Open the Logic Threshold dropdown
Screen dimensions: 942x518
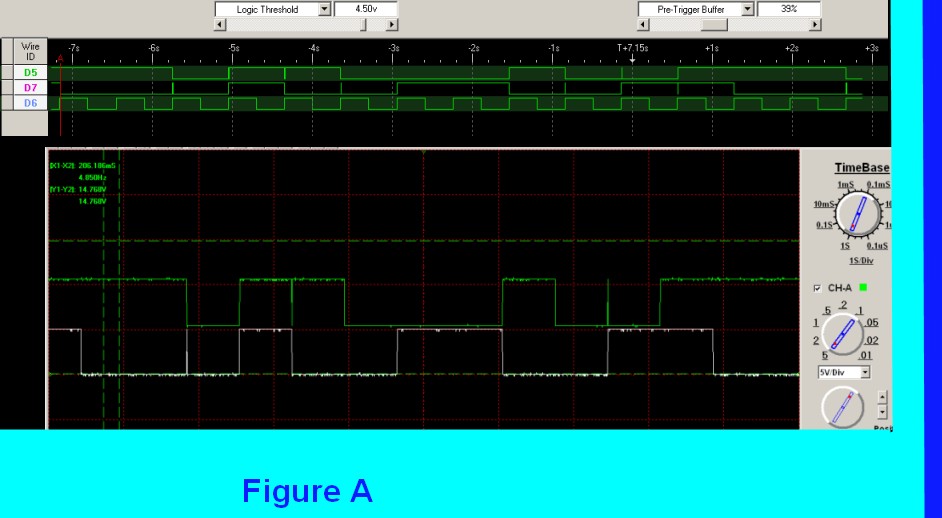[324, 9]
